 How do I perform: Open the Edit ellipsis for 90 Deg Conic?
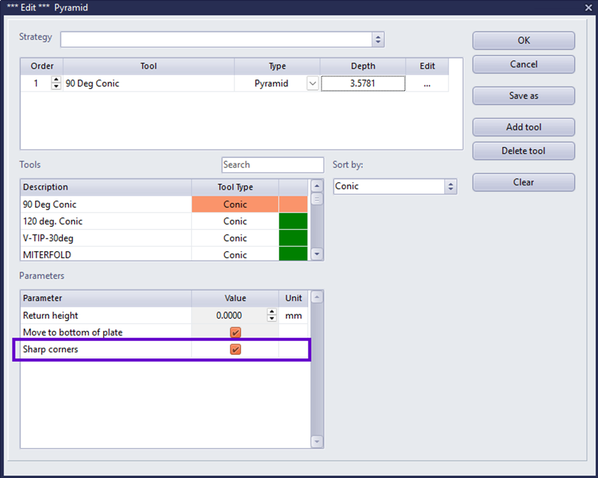tap(427, 84)
